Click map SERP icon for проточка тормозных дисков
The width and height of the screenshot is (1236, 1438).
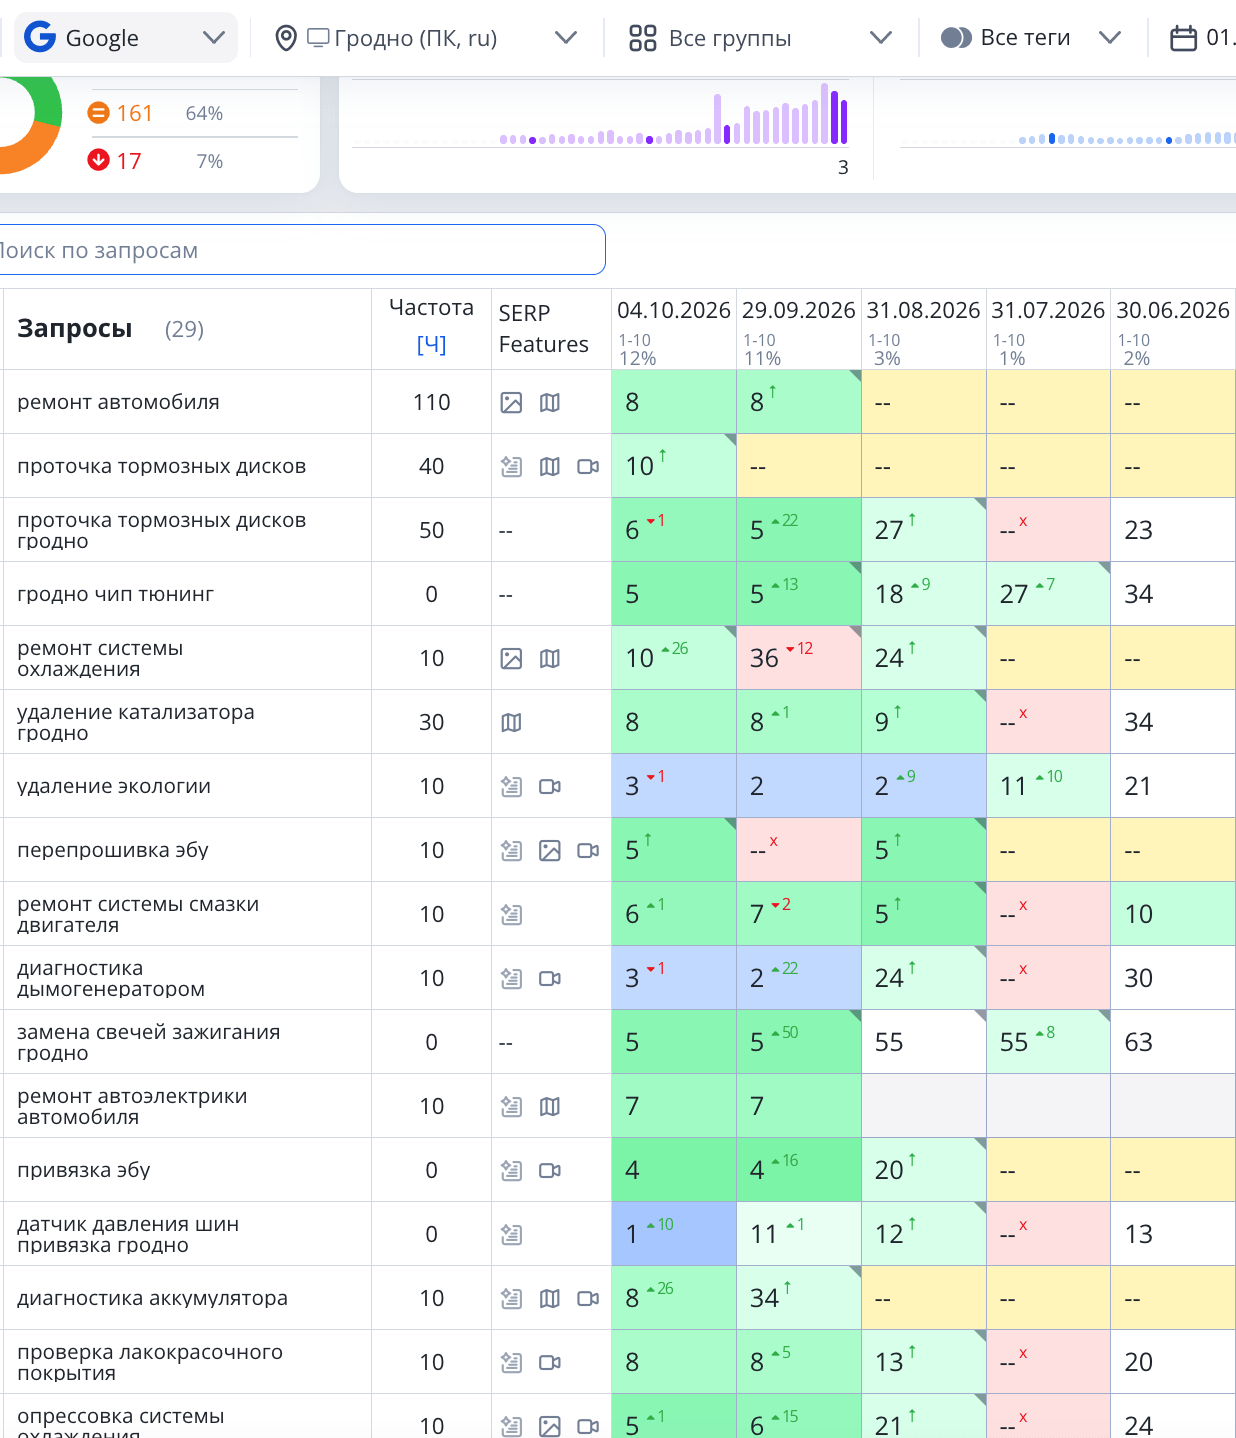coord(550,466)
